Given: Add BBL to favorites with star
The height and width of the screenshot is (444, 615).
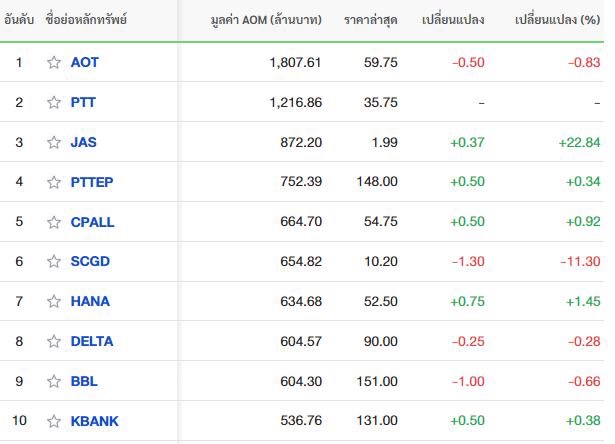Looking at the screenshot, I should (54, 381).
